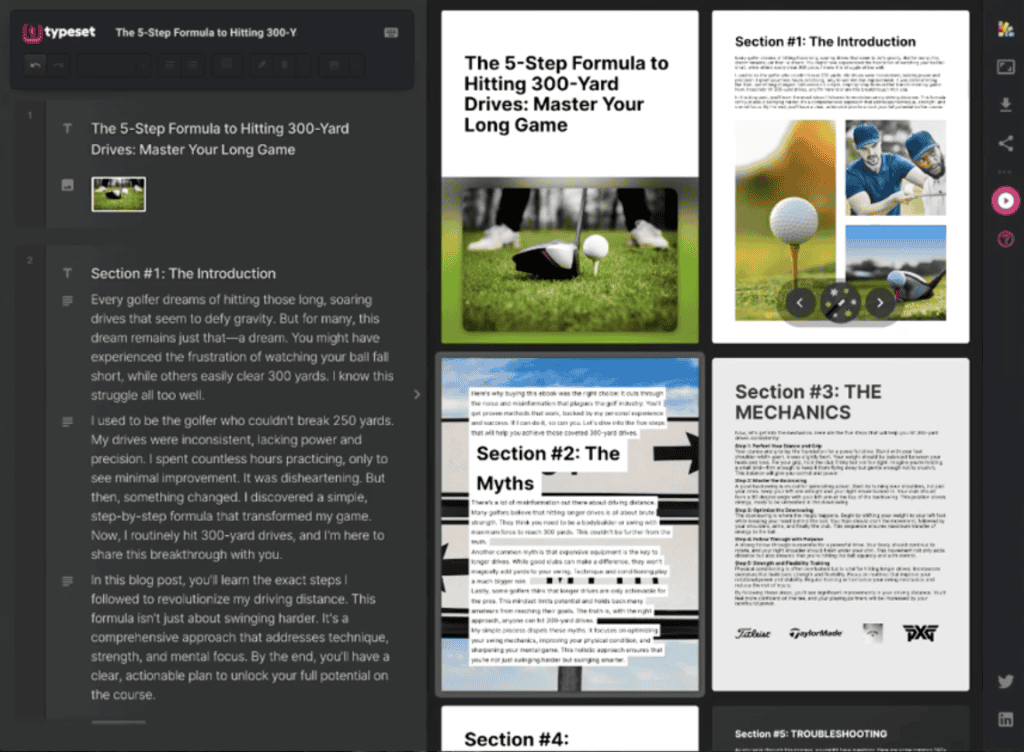
Task: Enter fullscreen preview mode
Action: tap(1005, 66)
